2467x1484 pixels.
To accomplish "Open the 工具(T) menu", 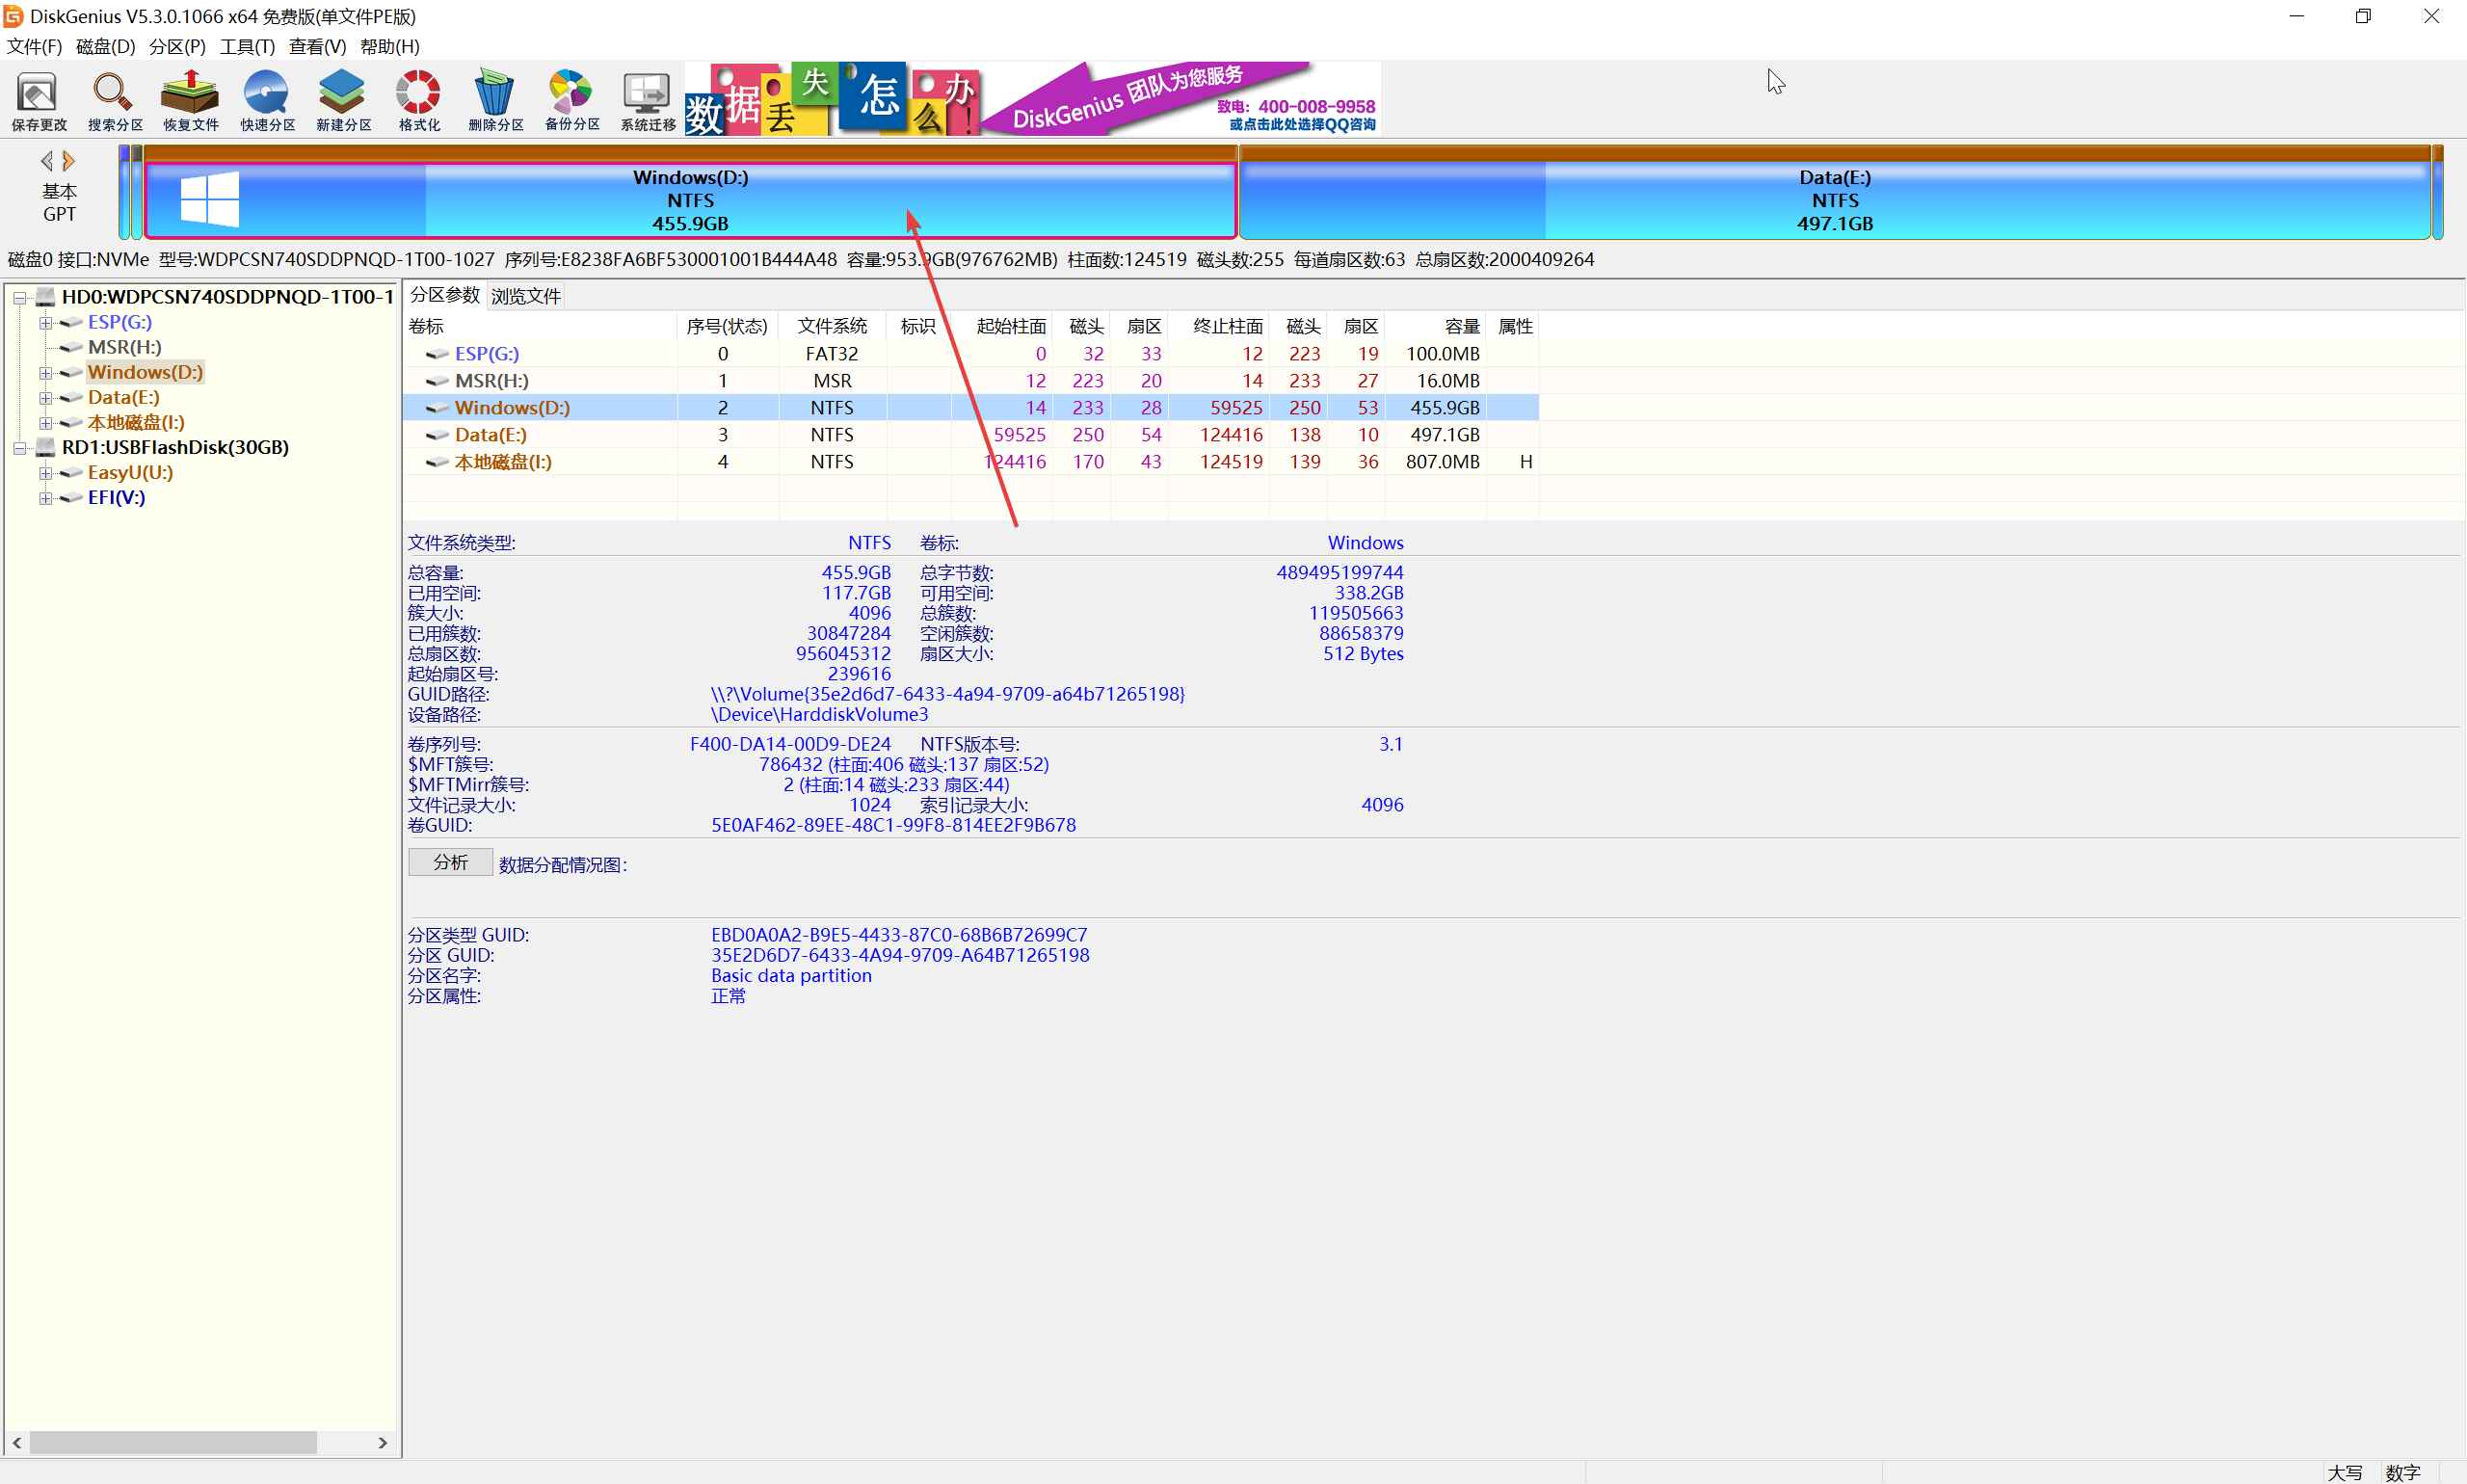I will [246, 47].
